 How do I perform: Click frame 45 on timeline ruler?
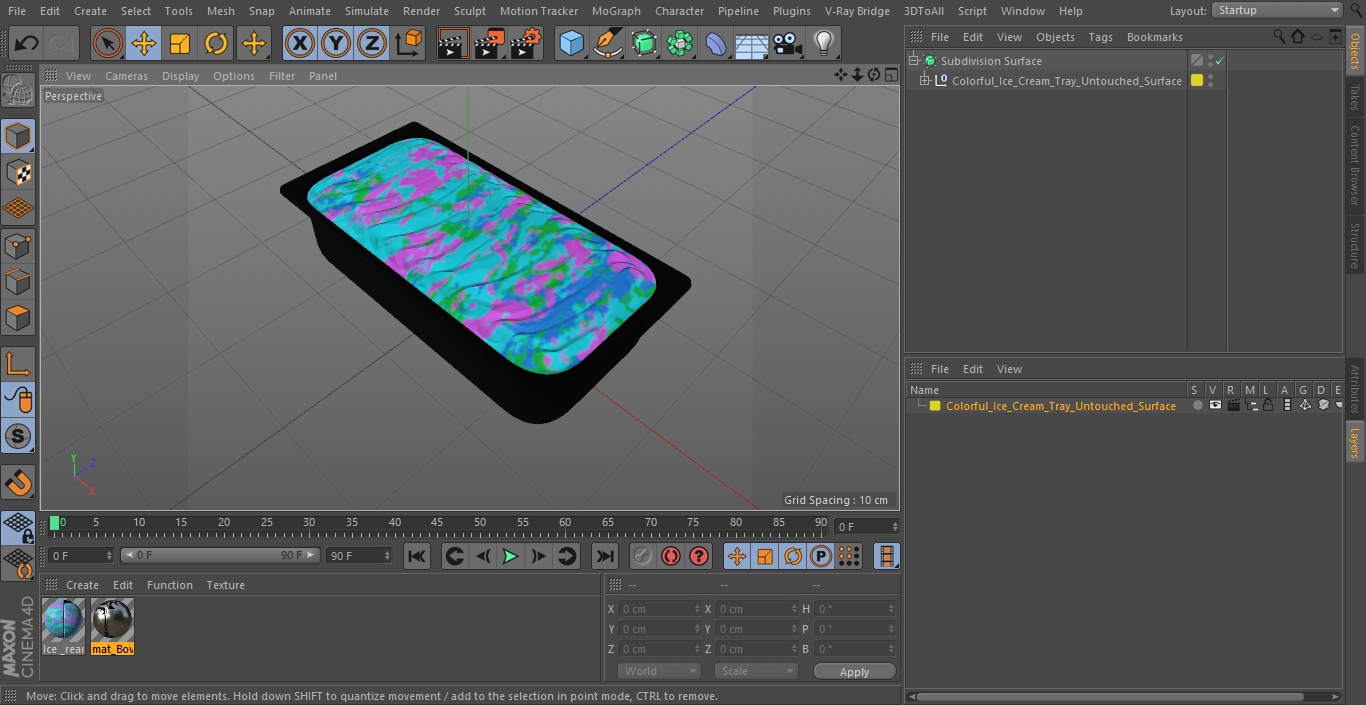437,523
